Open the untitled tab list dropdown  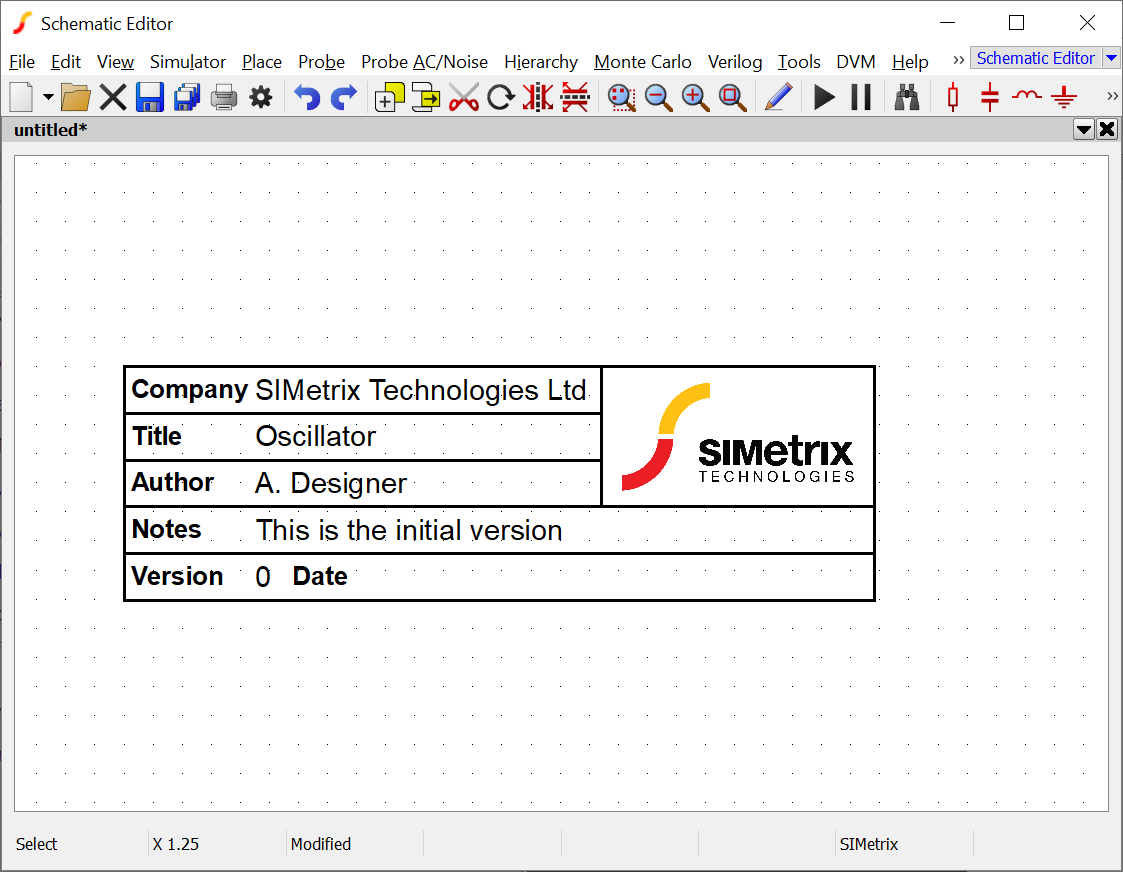[x=1083, y=129]
